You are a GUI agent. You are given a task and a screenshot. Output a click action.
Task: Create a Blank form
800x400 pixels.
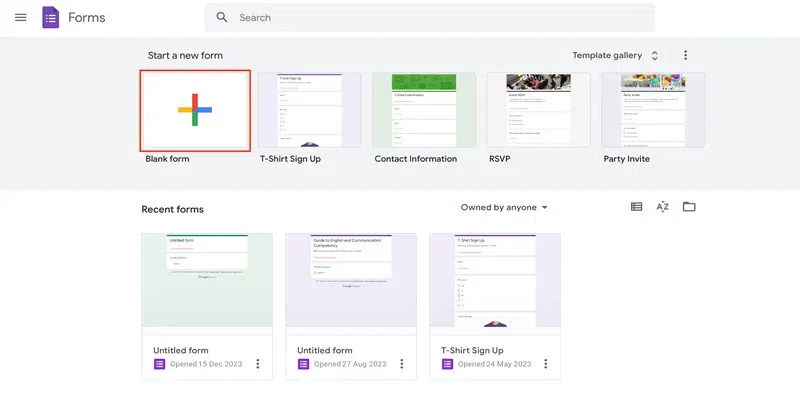[195, 111]
